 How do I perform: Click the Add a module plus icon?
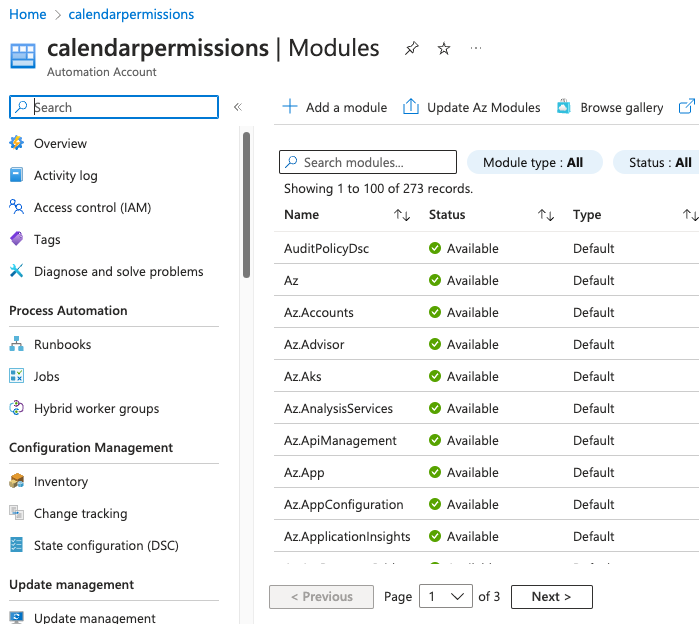290,107
